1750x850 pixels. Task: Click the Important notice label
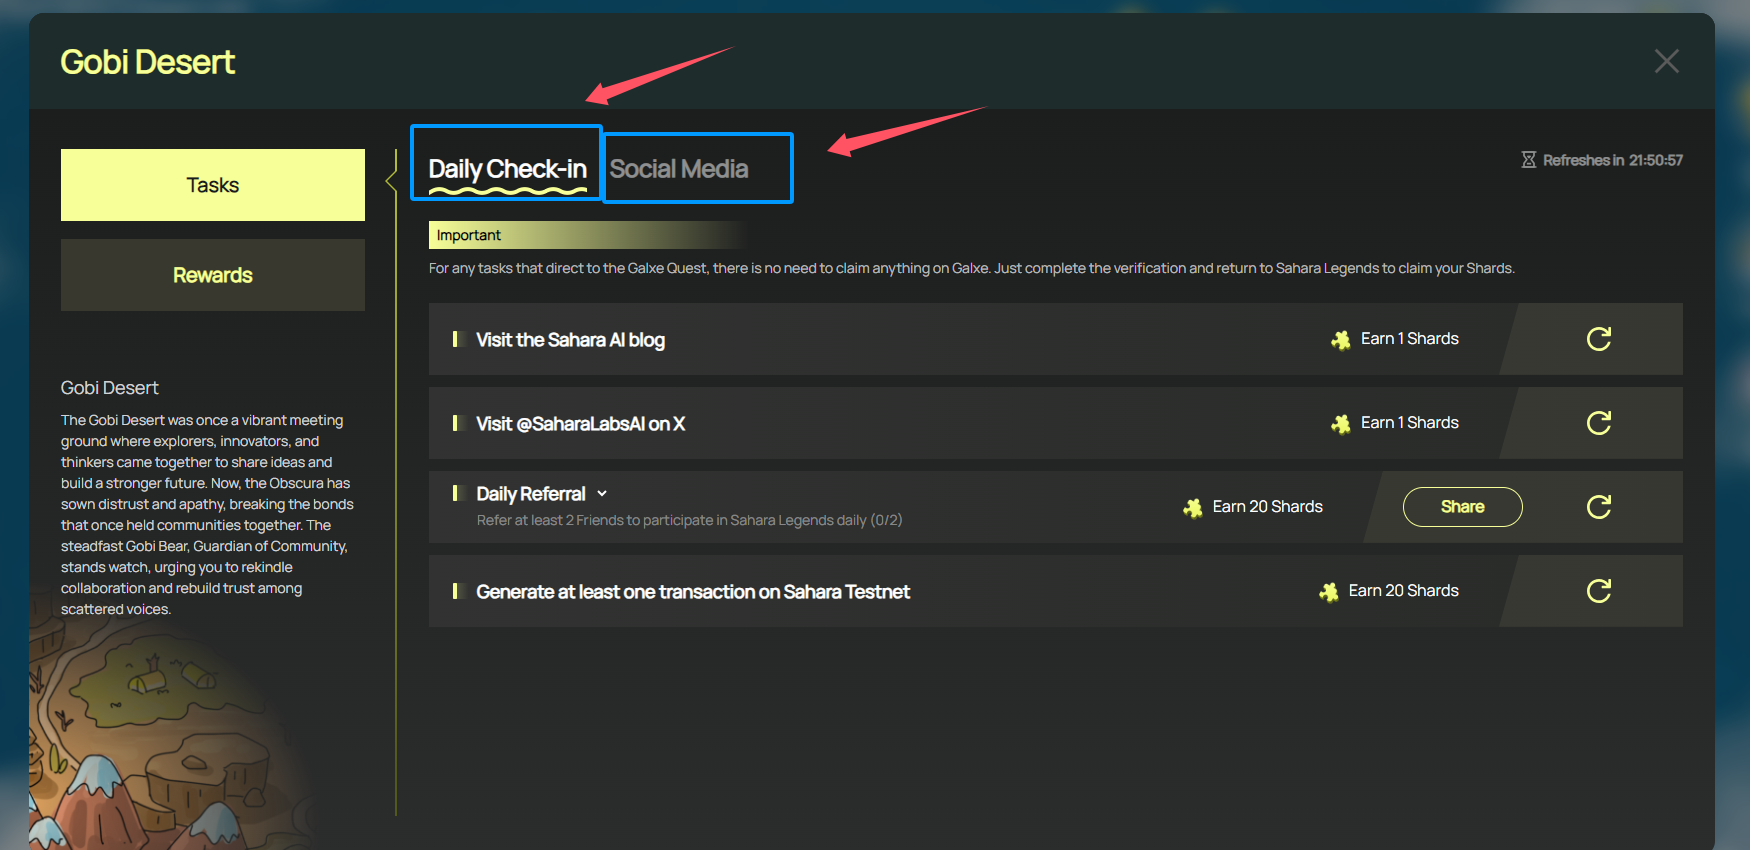tap(468, 235)
